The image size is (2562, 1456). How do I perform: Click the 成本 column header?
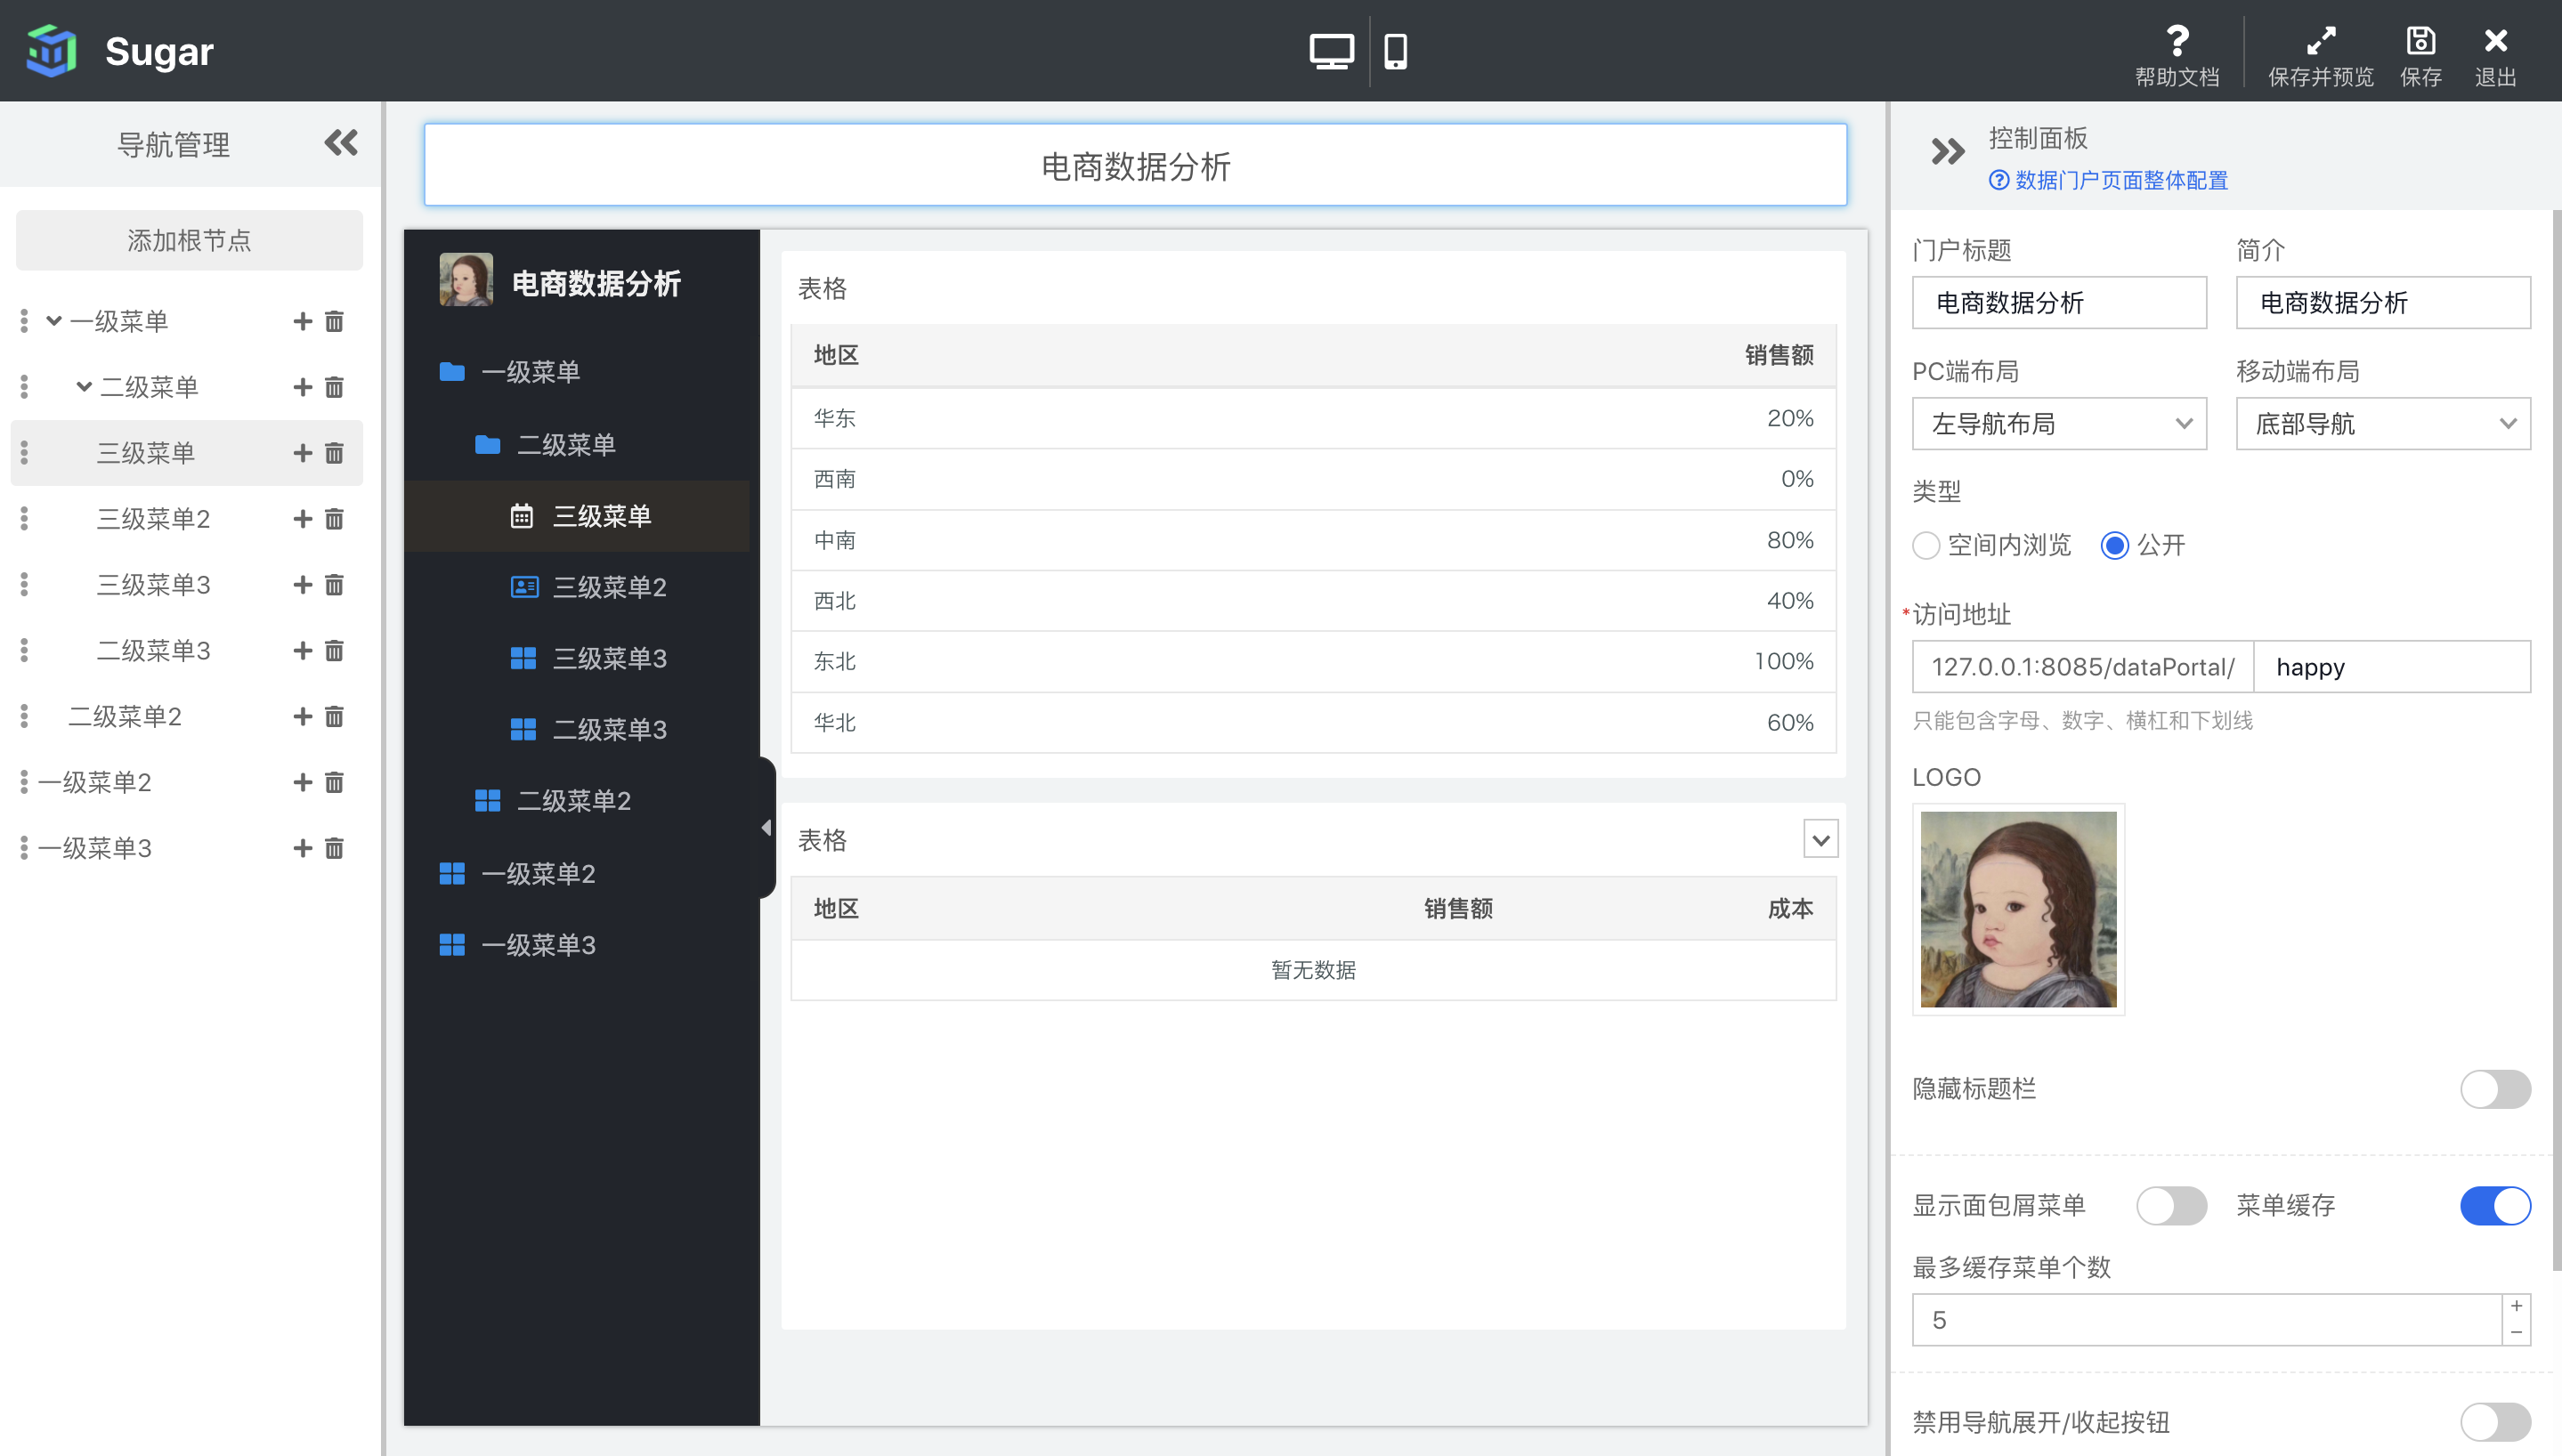(1790, 909)
